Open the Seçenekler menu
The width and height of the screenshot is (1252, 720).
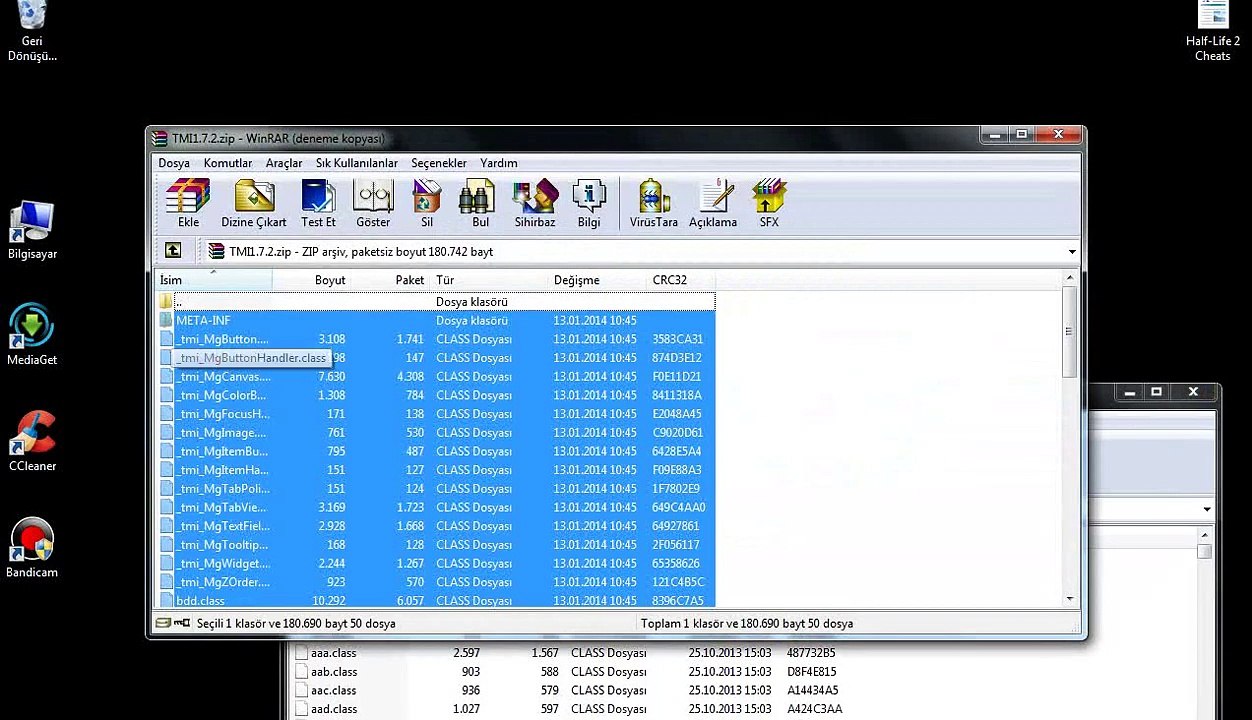(x=439, y=163)
